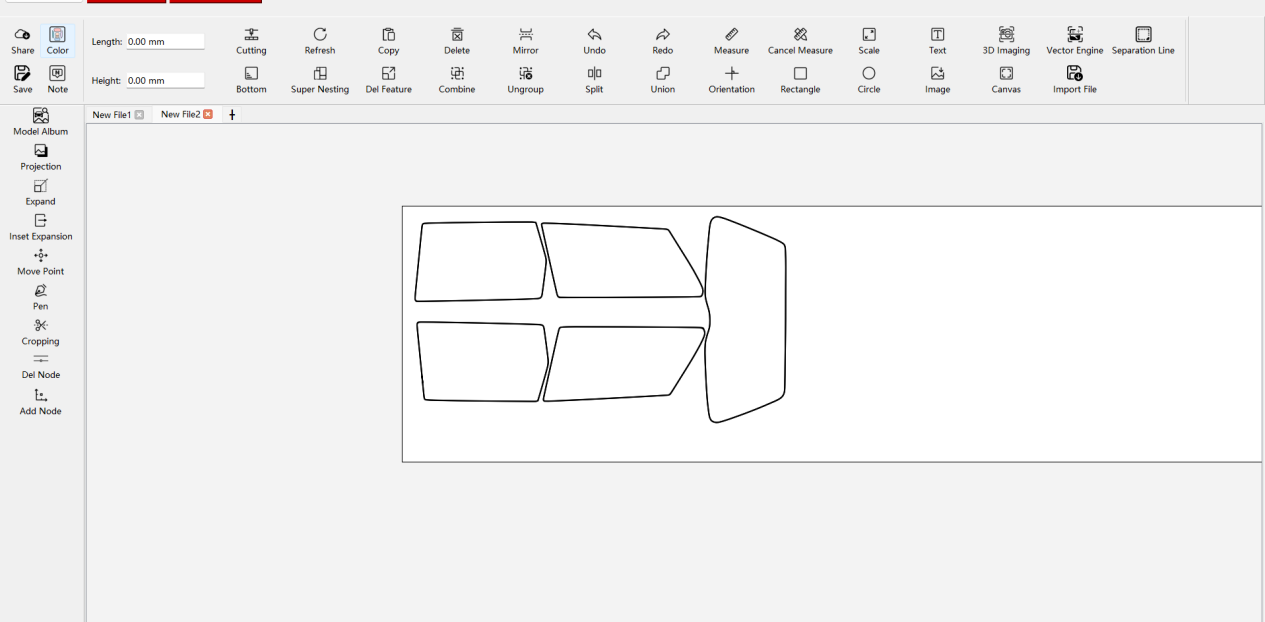This screenshot has width=1265, height=622.
Task: Select the Inset Expansion tool
Action: tap(40, 227)
